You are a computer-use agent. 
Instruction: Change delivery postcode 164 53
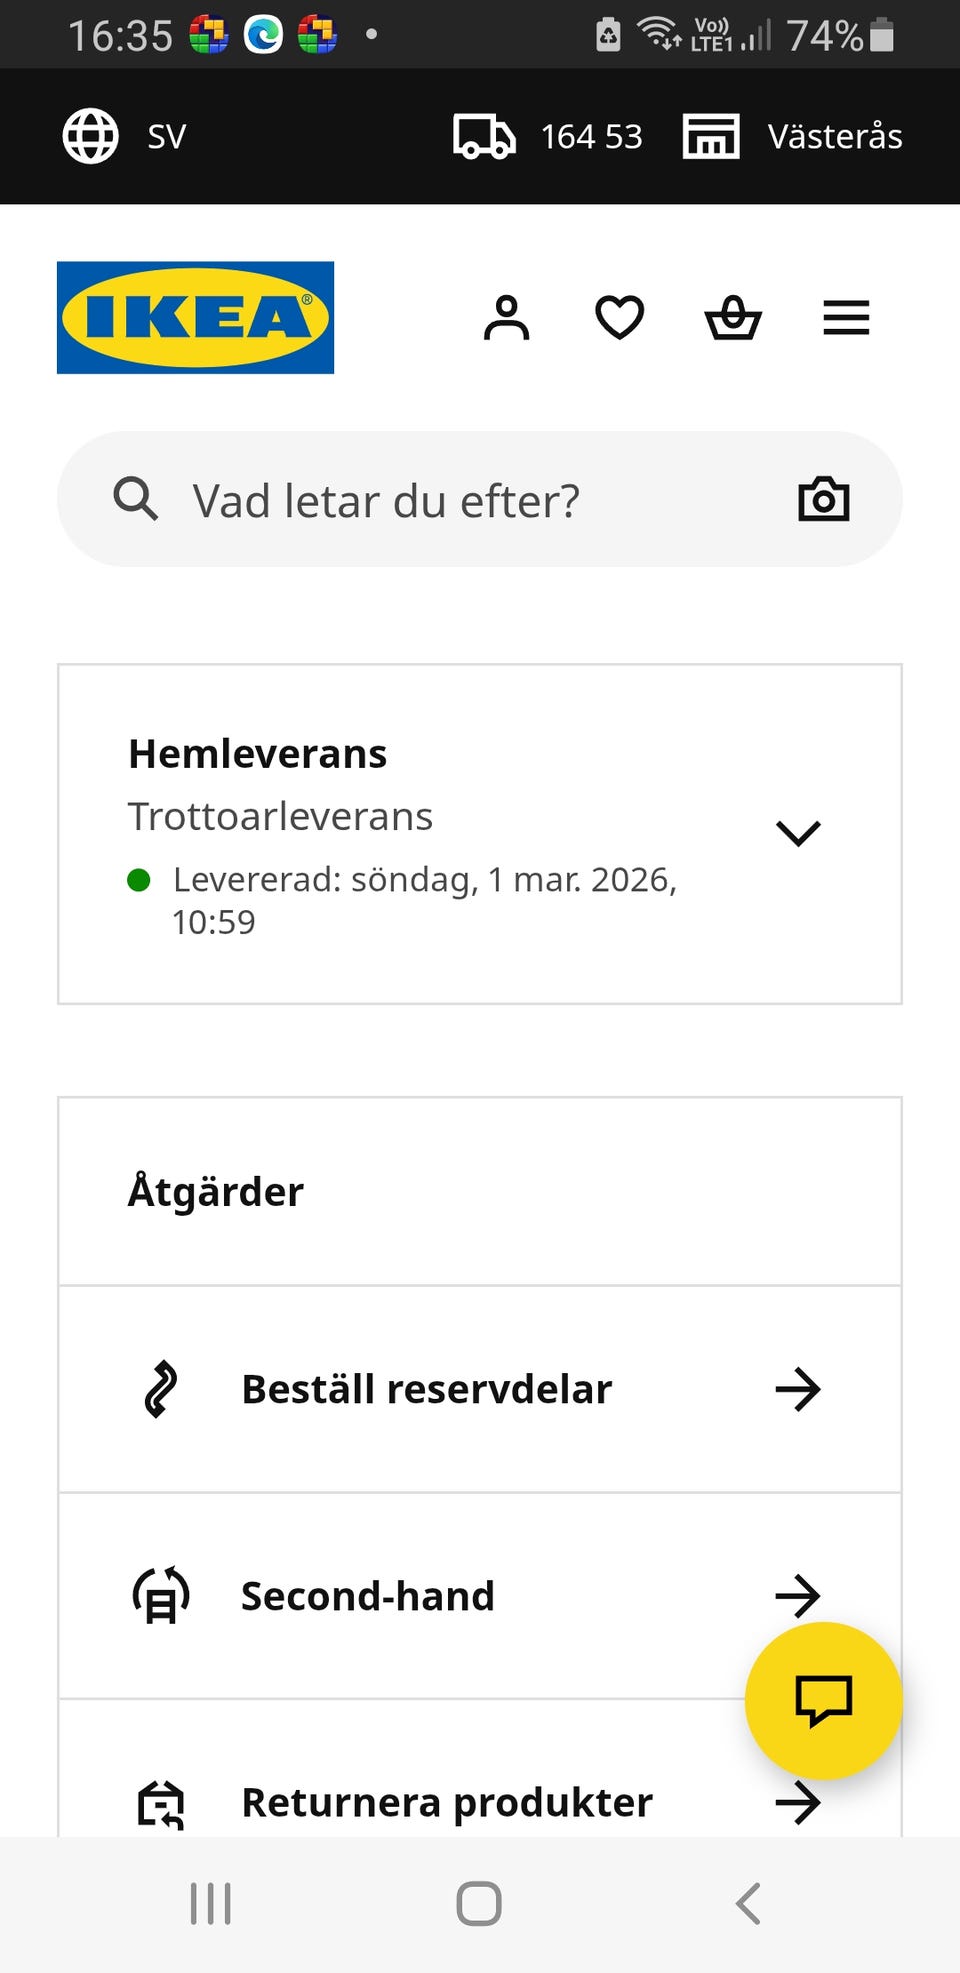[548, 136]
